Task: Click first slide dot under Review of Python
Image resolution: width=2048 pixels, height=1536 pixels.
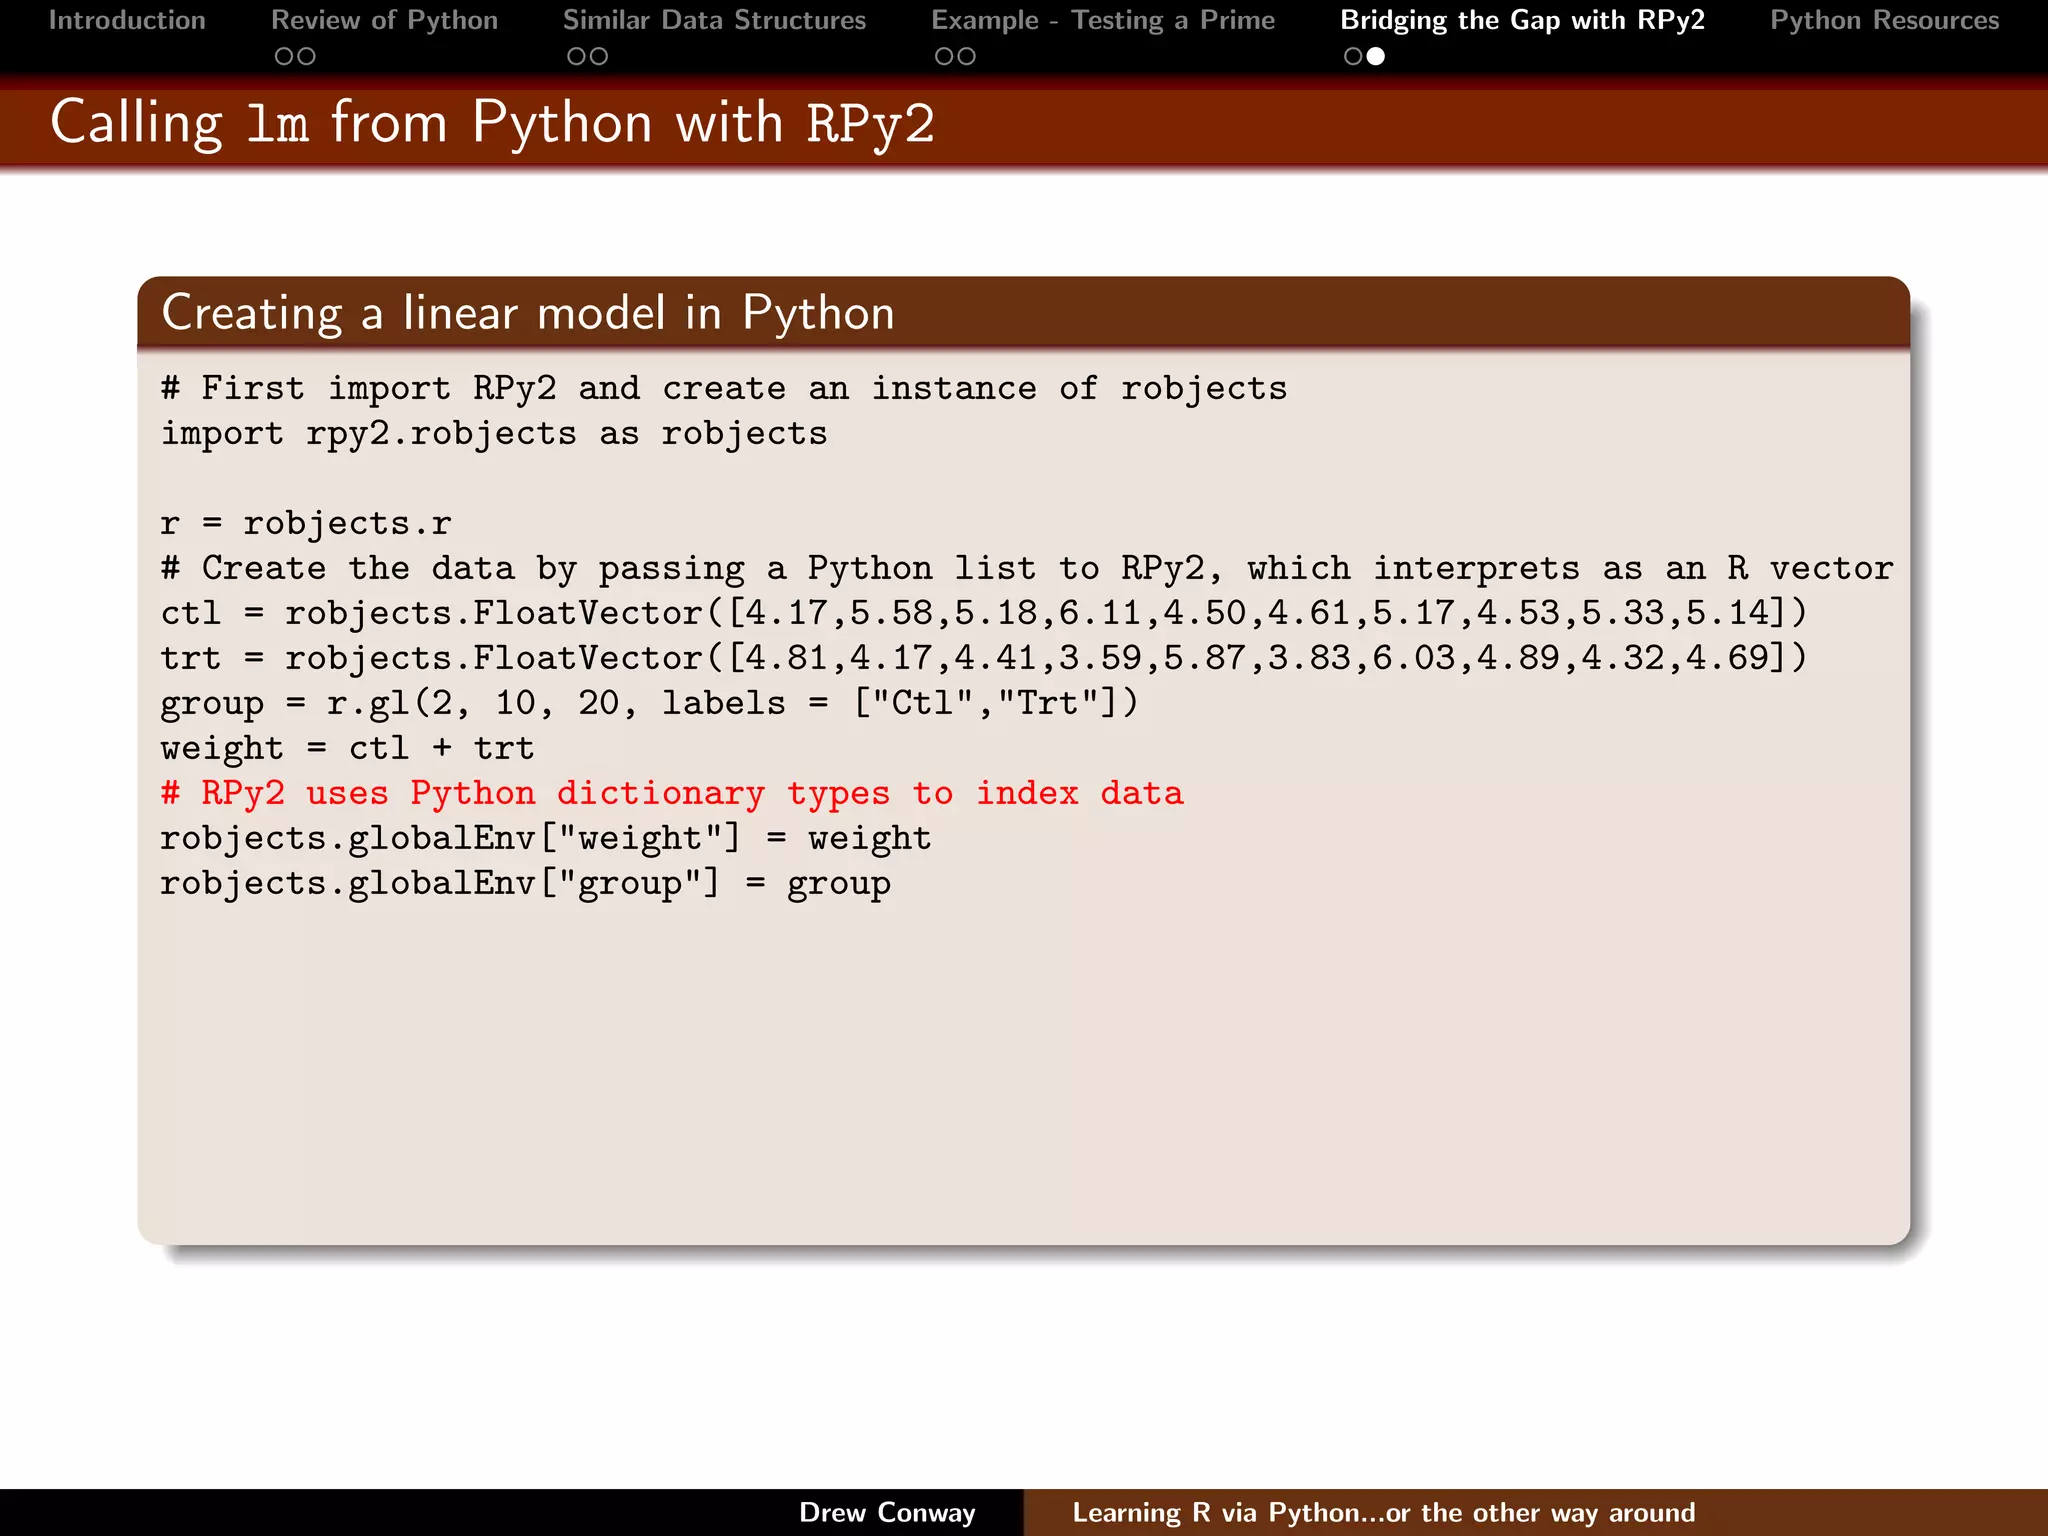Action: click(x=284, y=57)
